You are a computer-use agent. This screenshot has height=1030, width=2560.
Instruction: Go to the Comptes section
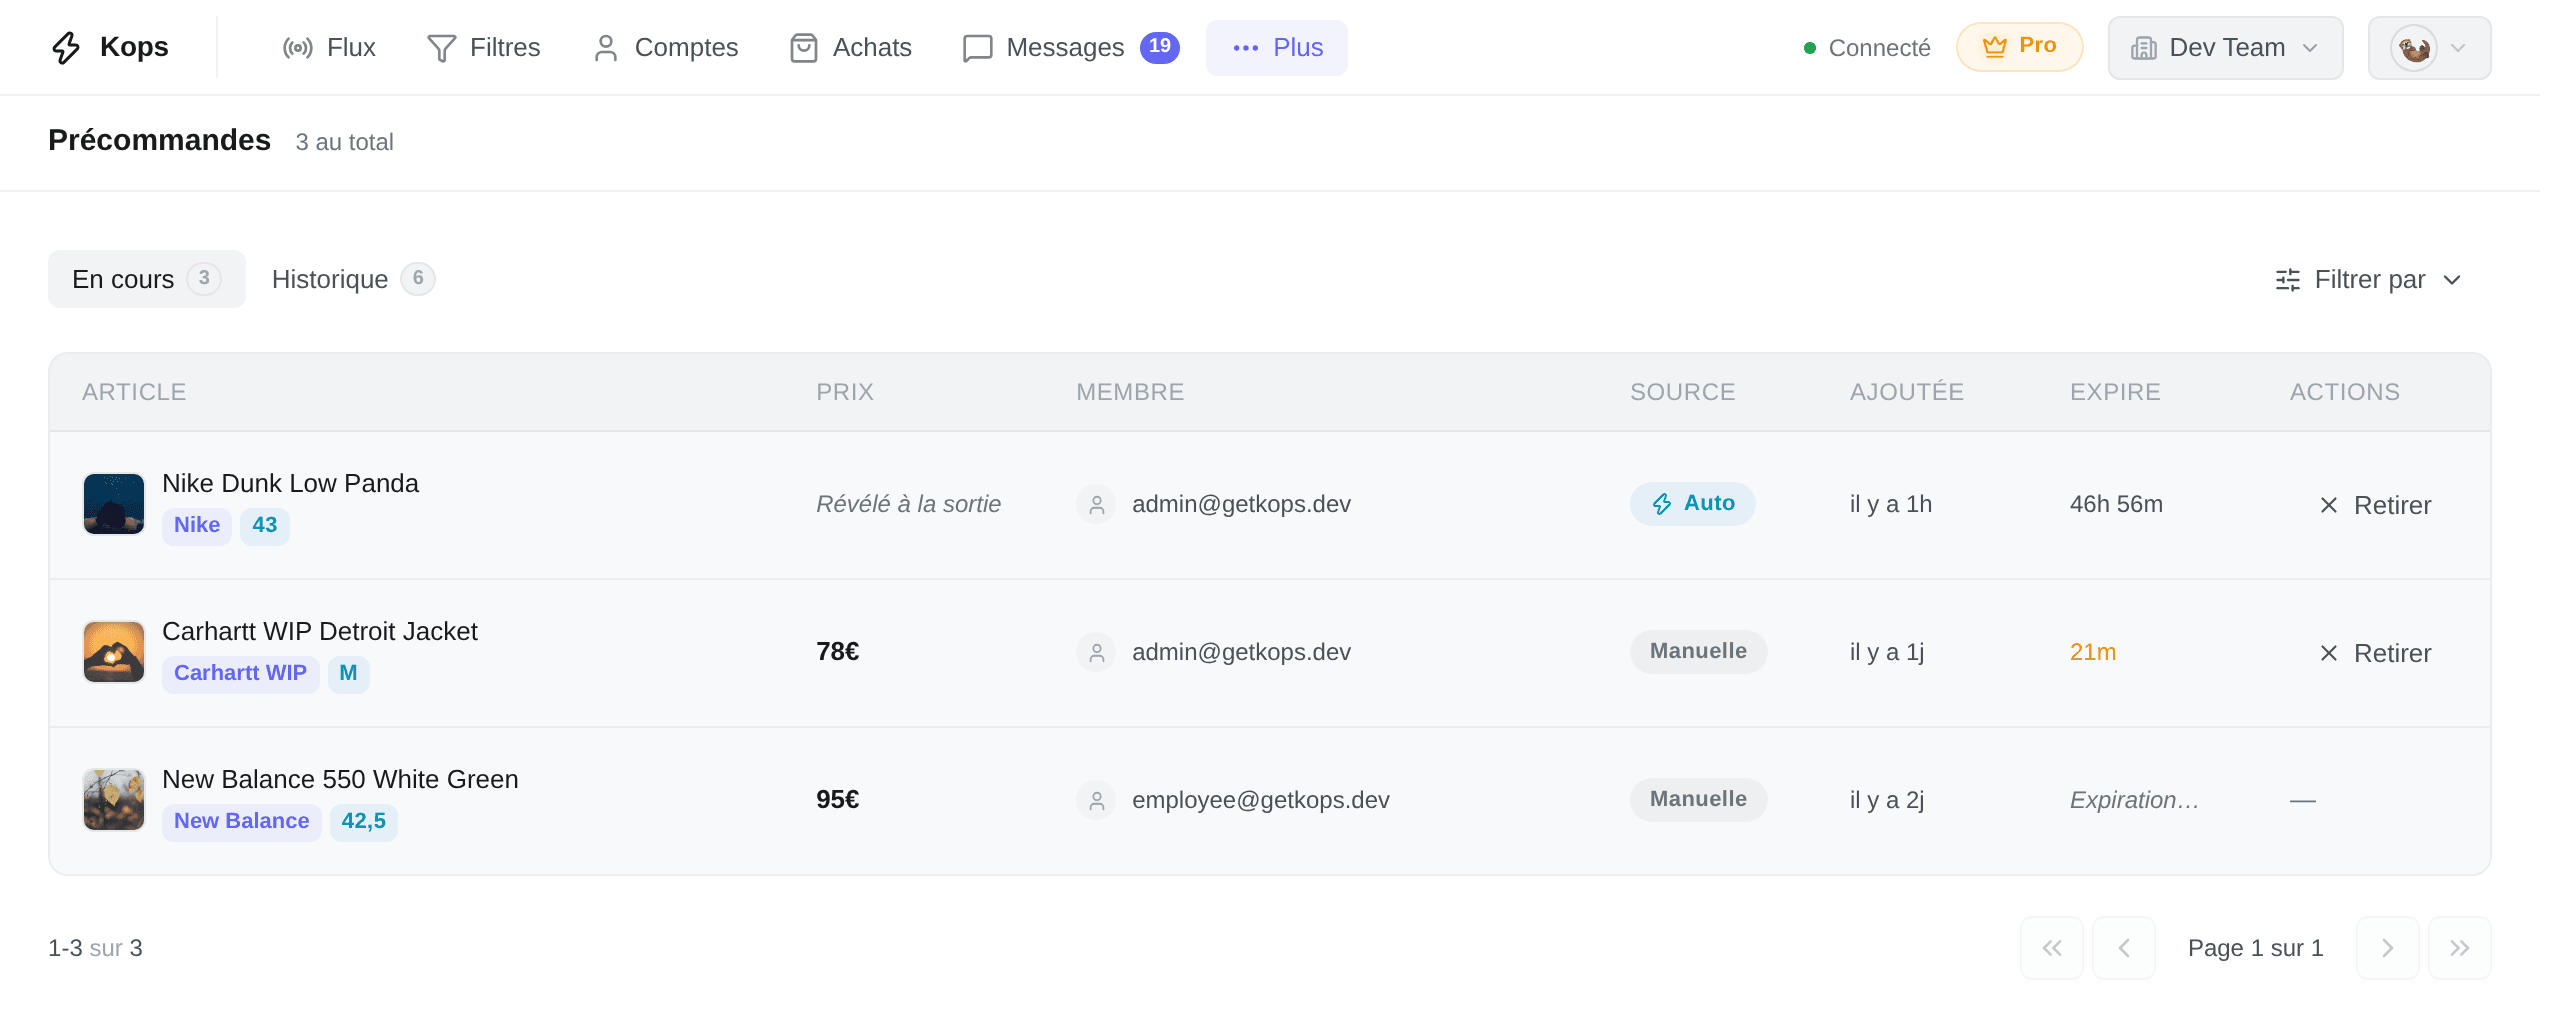point(665,47)
